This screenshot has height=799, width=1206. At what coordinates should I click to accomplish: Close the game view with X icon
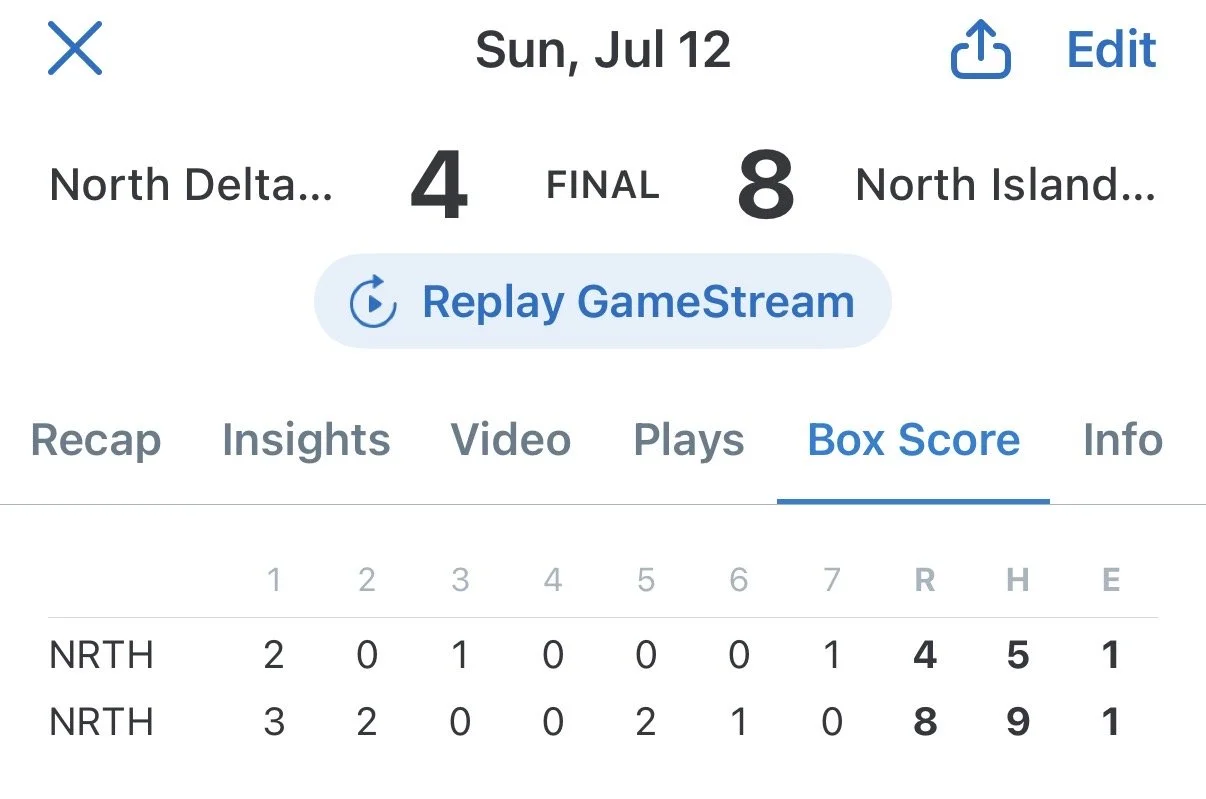(x=75, y=49)
